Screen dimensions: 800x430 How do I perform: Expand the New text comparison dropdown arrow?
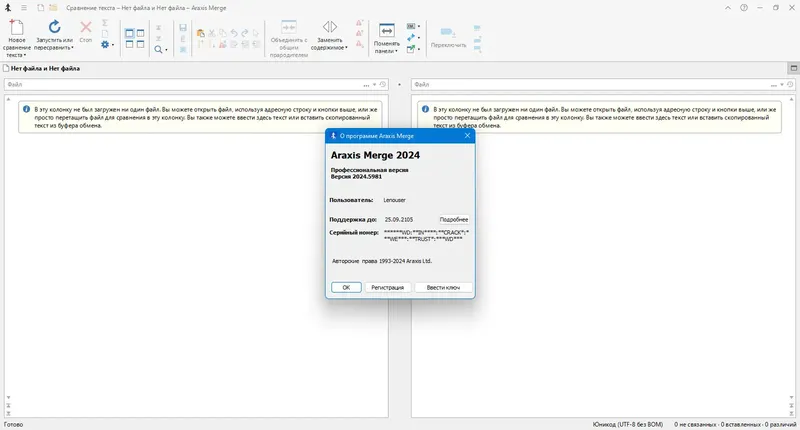(24, 55)
